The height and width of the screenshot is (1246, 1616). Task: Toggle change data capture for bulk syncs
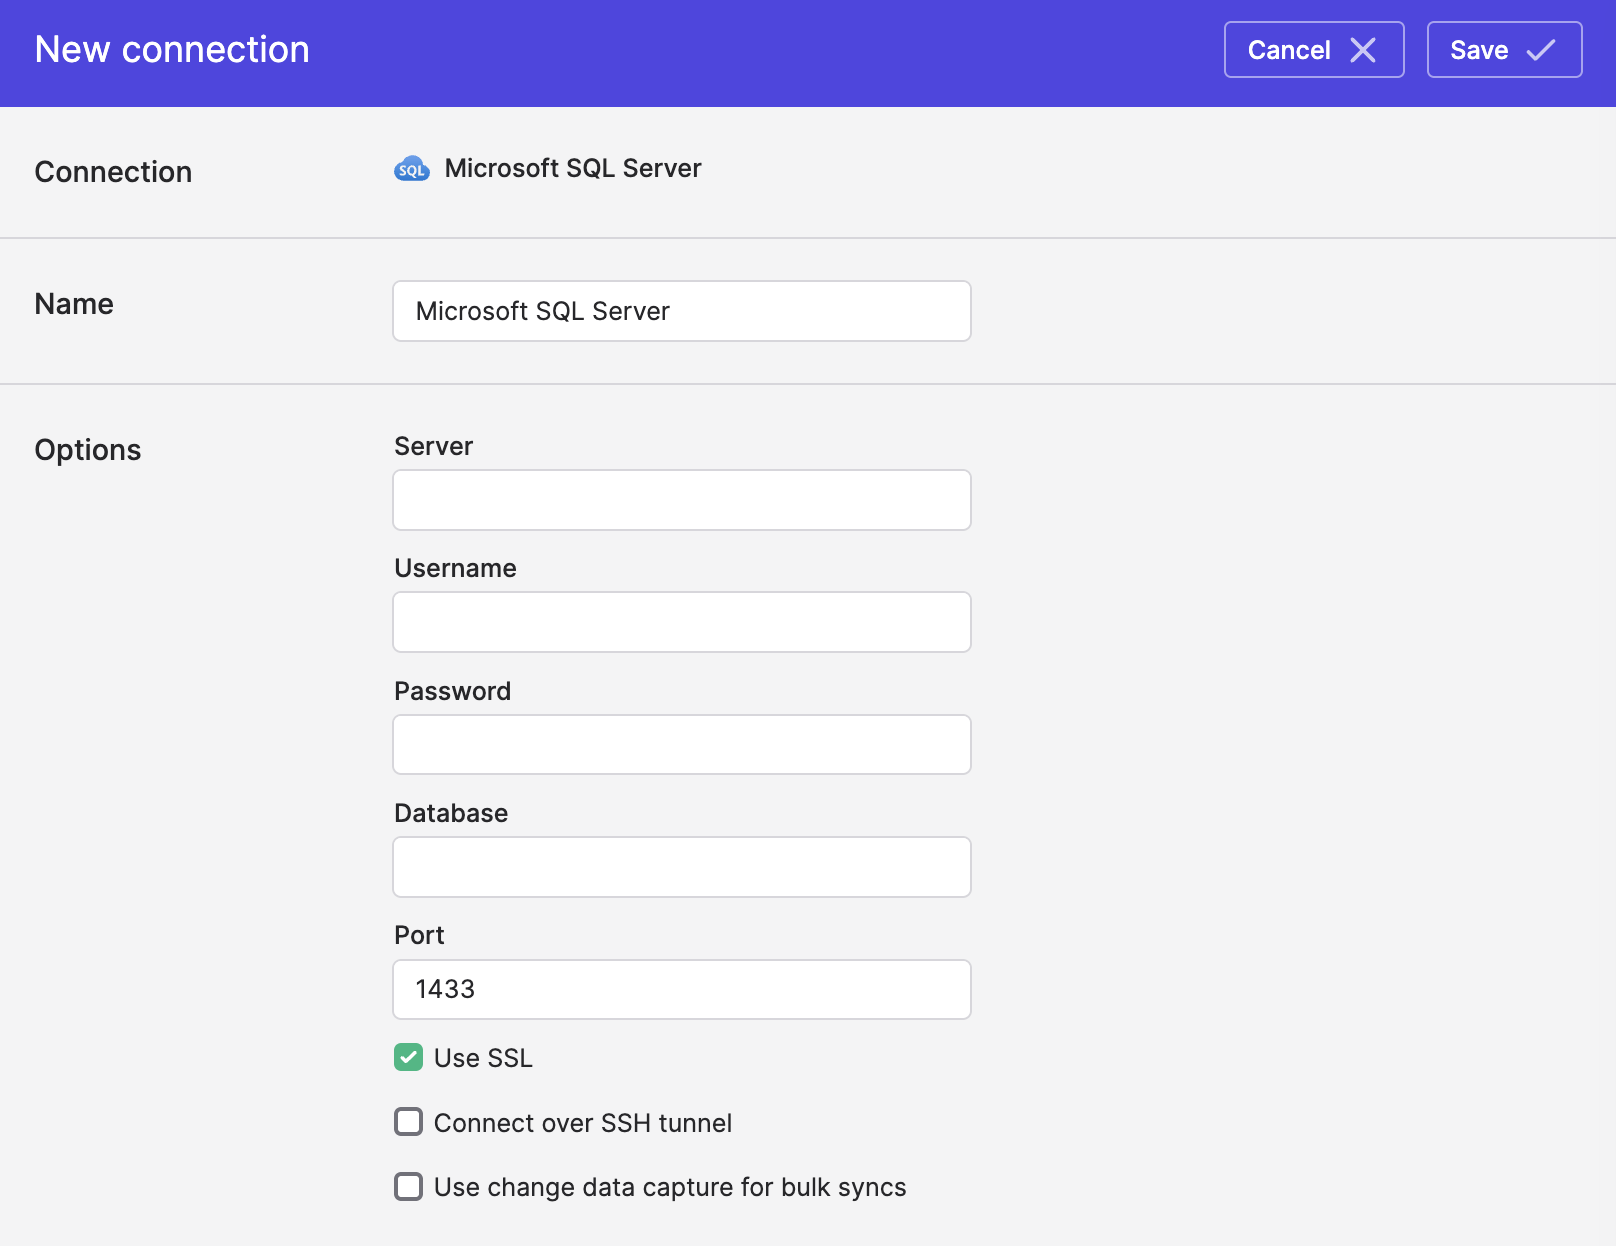click(408, 1187)
